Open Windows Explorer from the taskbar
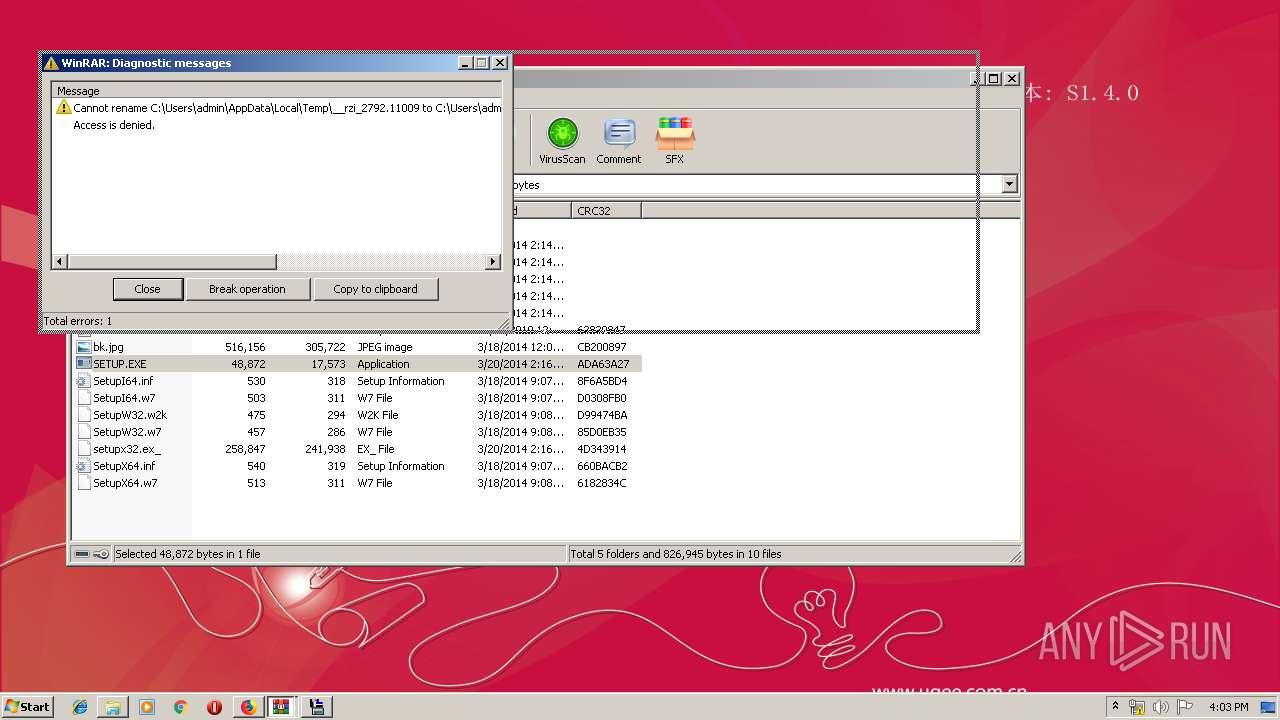Image resolution: width=1280 pixels, height=720 pixels. point(113,707)
